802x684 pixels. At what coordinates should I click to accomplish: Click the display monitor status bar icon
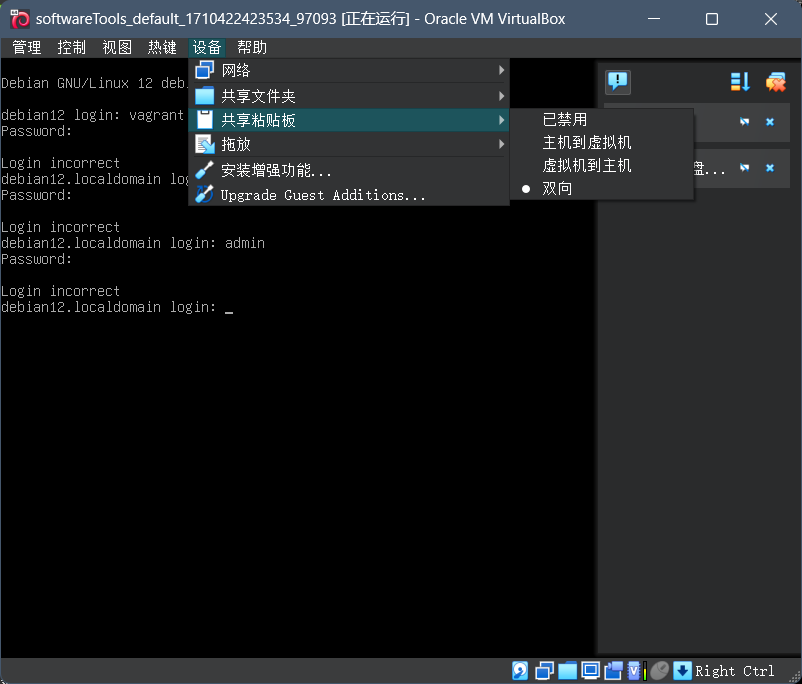pos(590,670)
